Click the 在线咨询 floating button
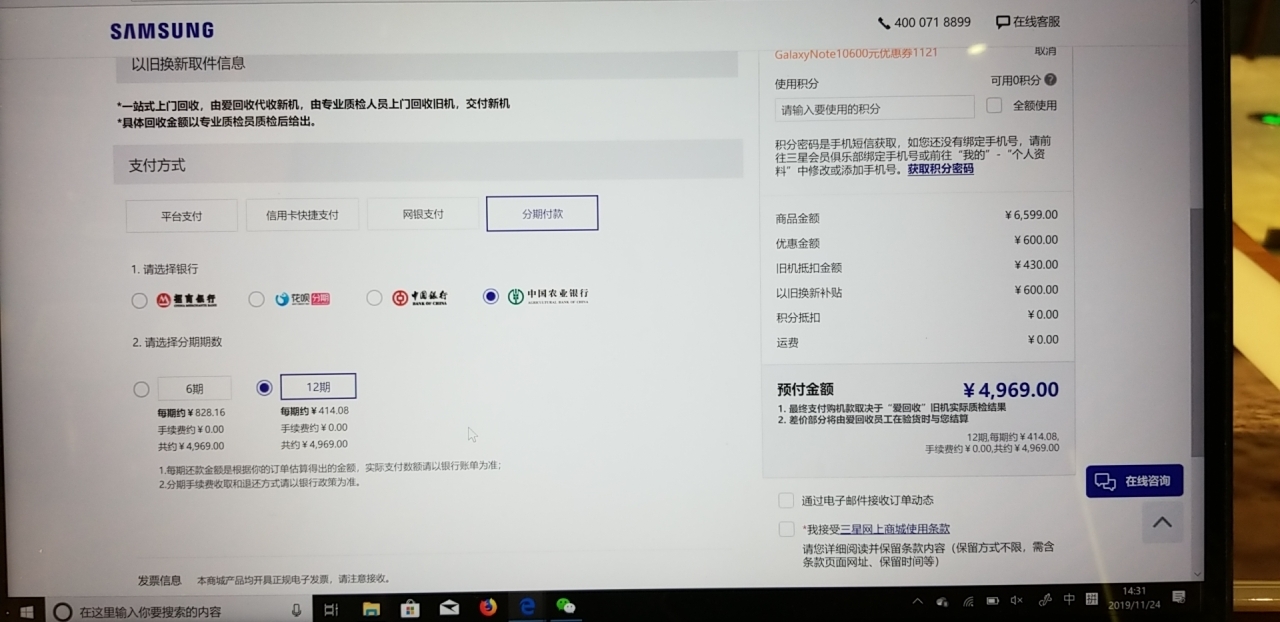 coord(1134,481)
